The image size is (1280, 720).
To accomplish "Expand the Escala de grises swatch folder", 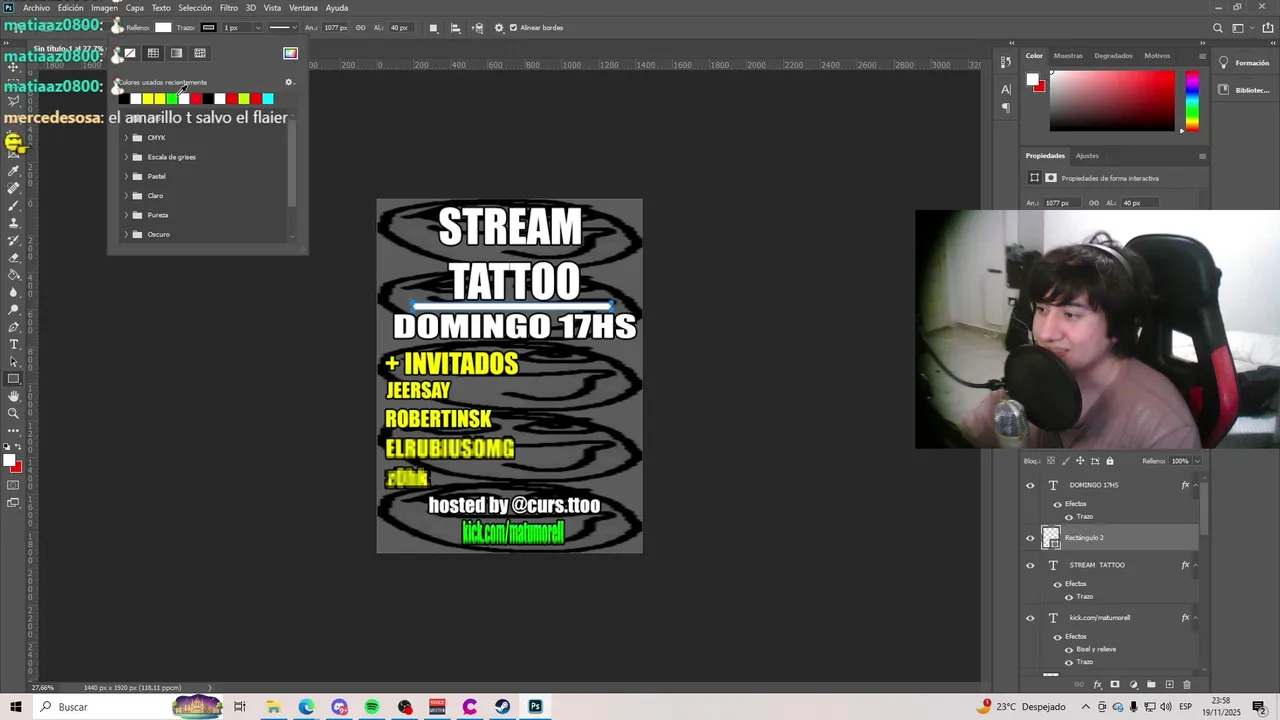I will point(126,157).
